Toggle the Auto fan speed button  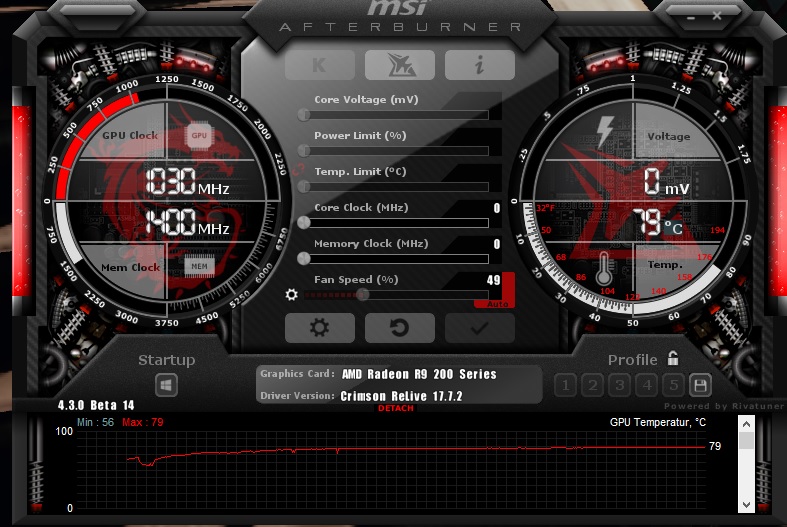coord(497,304)
